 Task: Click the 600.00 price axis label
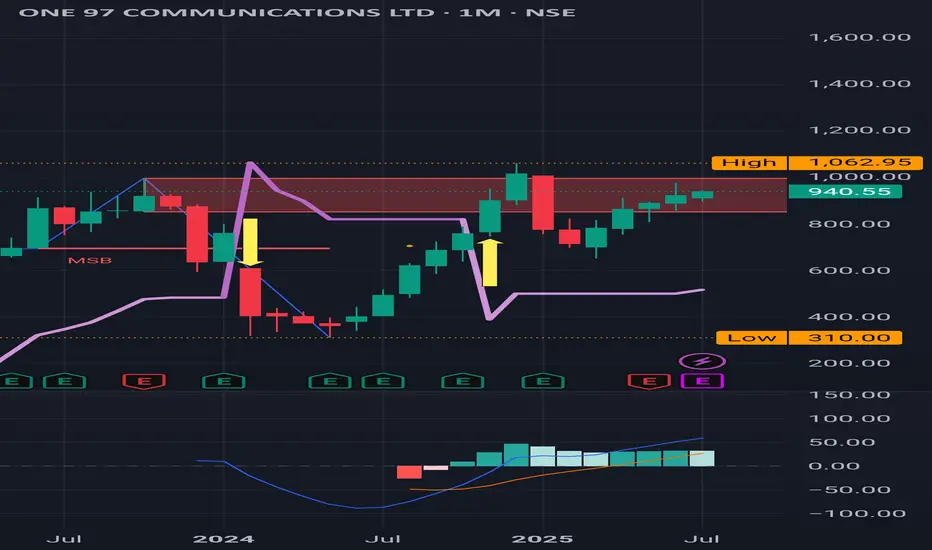849,271
